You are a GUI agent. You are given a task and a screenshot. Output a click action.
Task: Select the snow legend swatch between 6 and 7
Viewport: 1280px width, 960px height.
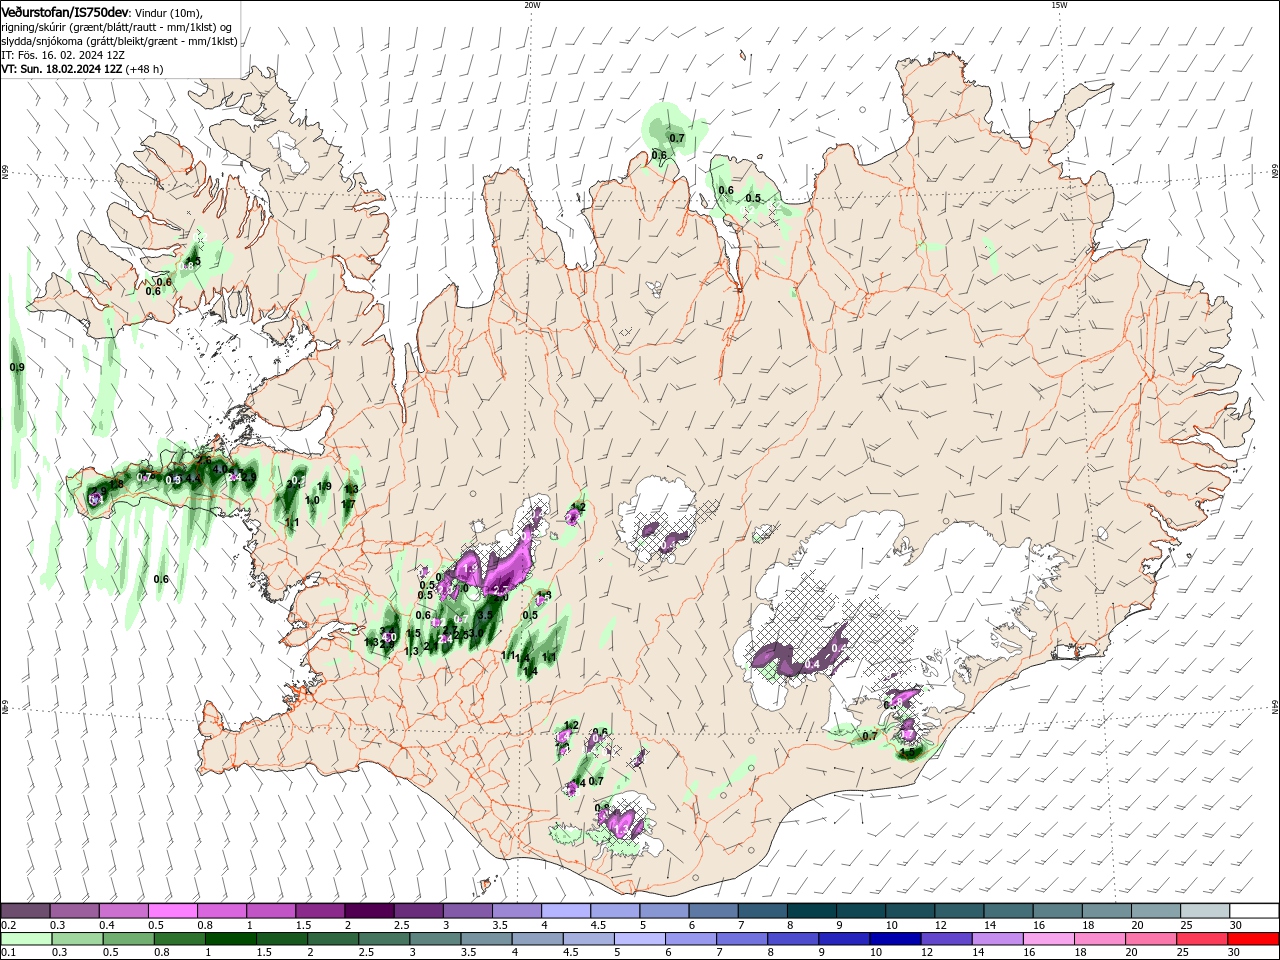712,911
